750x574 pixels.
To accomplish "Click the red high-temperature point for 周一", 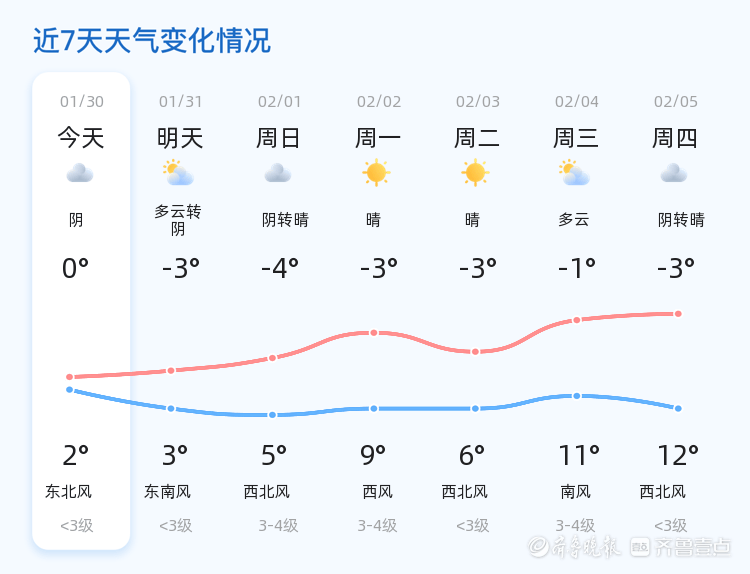I will point(374,332).
